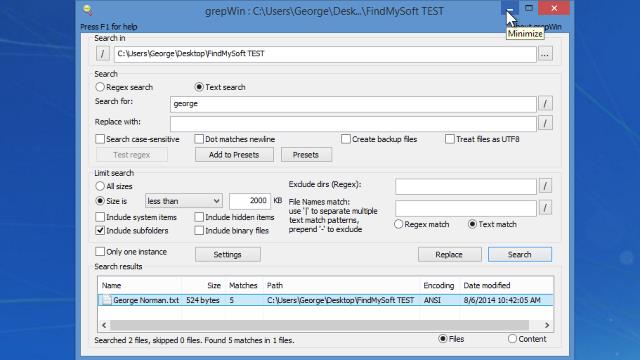Click the results horizontal scrollbar track
640x360 pixels.
[320, 325]
